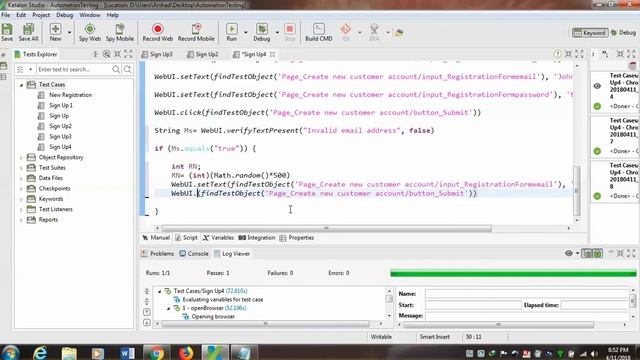Viewport: 640px width, 360px height.
Task: Open Google Chrome from taskbar
Action: tap(156, 353)
